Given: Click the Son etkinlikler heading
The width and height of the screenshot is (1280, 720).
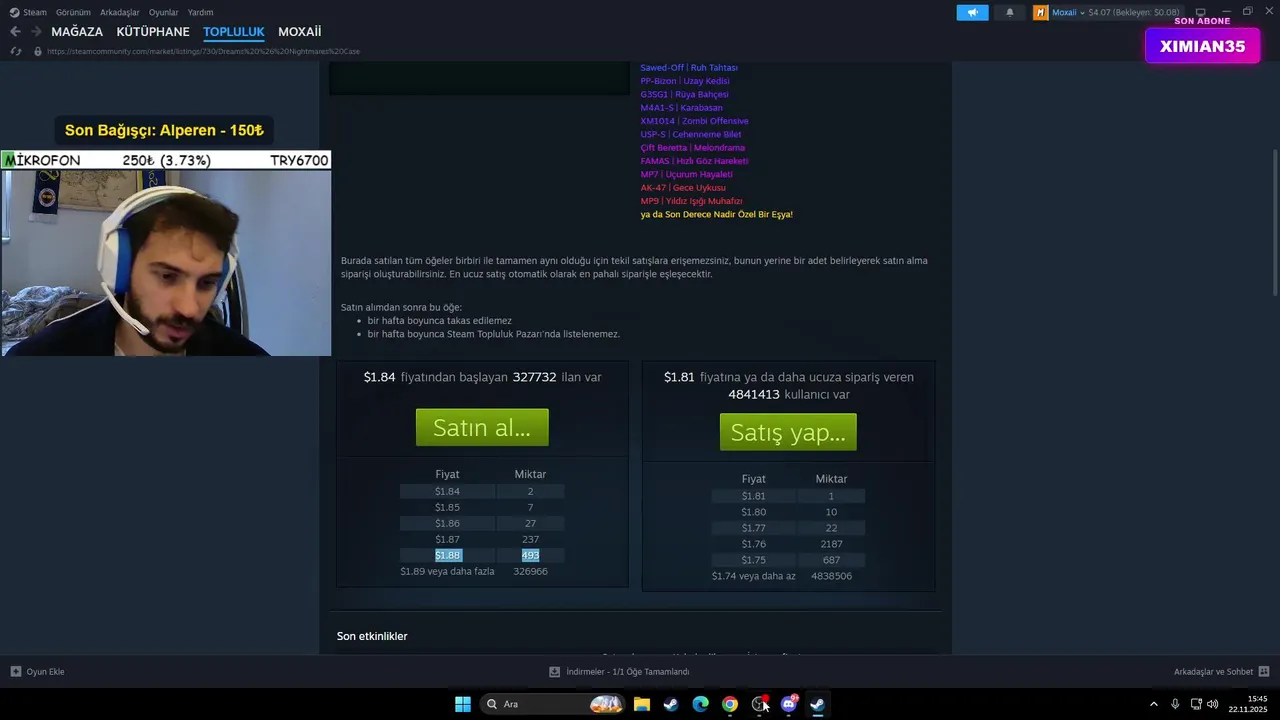Looking at the screenshot, I should pyautogui.click(x=372, y=636).
